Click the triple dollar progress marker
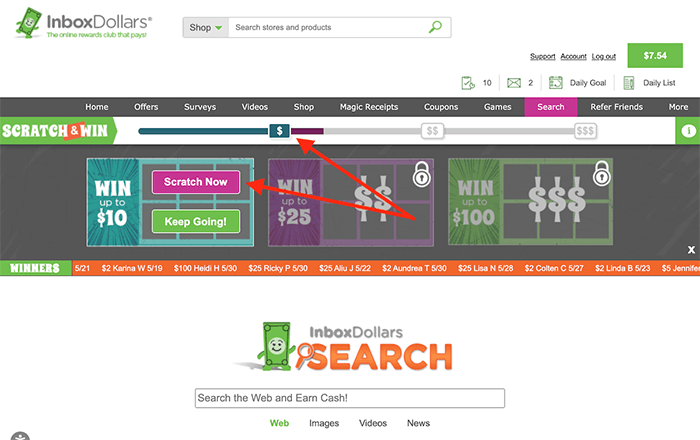The width and height of the screenshot is (700, 440). [x=585, y=131]
